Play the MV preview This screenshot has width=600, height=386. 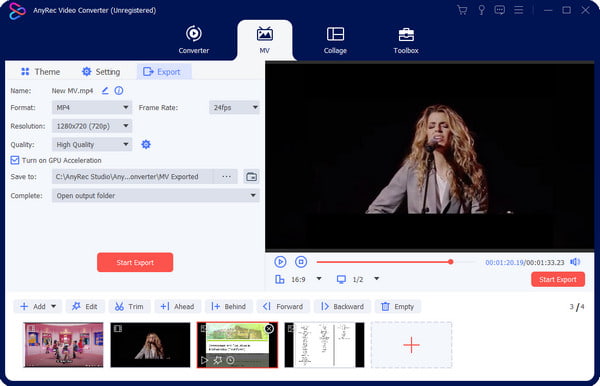pyautogui.click(x=280, y=262)
